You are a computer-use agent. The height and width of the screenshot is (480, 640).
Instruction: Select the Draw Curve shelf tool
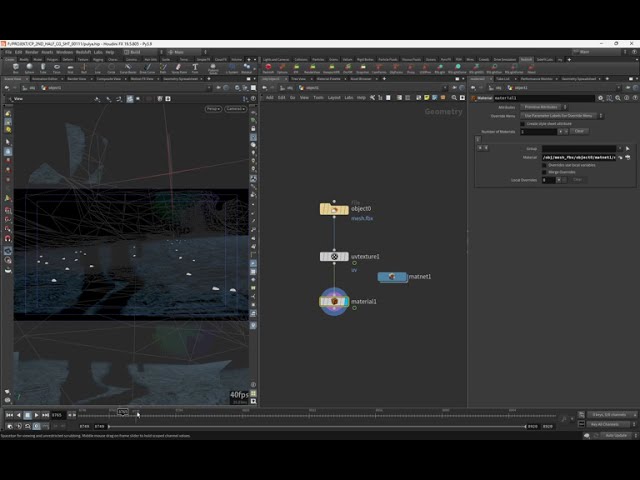(147, 68)
